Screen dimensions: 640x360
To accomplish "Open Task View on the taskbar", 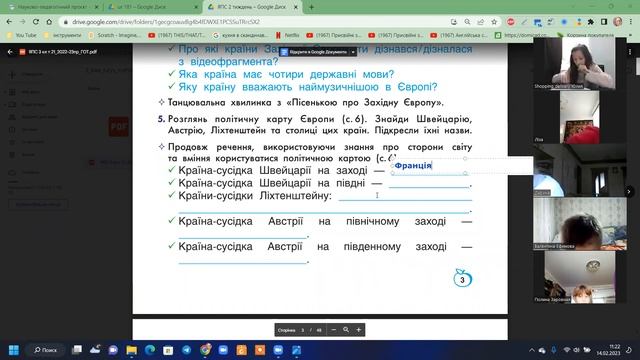I will click(x=77, y=350).
